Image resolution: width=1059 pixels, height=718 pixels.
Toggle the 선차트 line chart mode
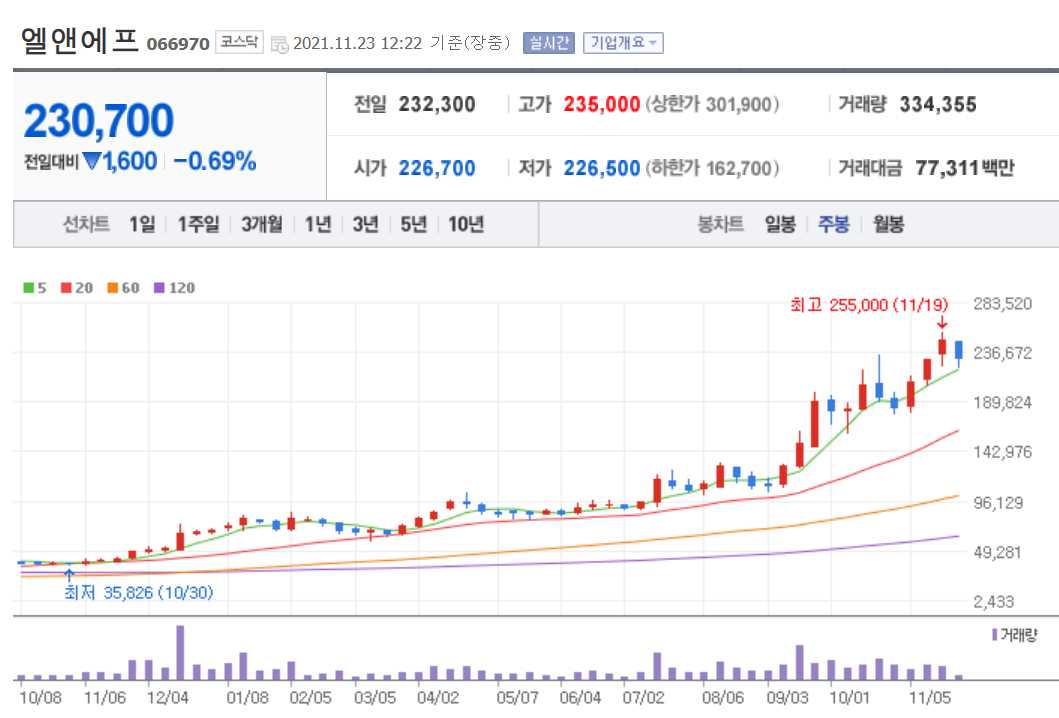(88, 225)
